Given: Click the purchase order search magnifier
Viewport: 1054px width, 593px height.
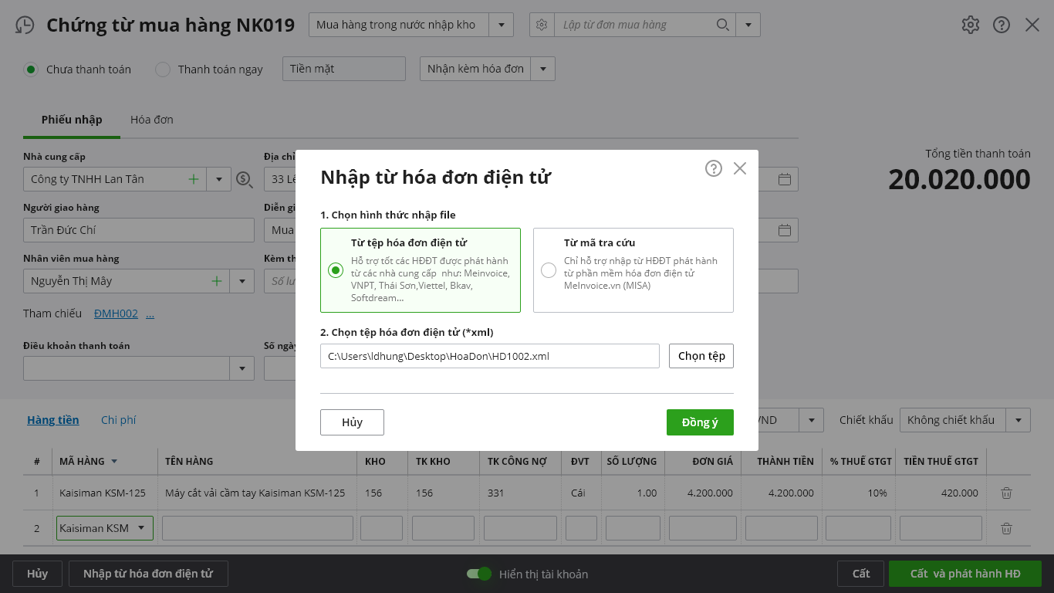Looking at the screenshot, I should tap(723, 25).
